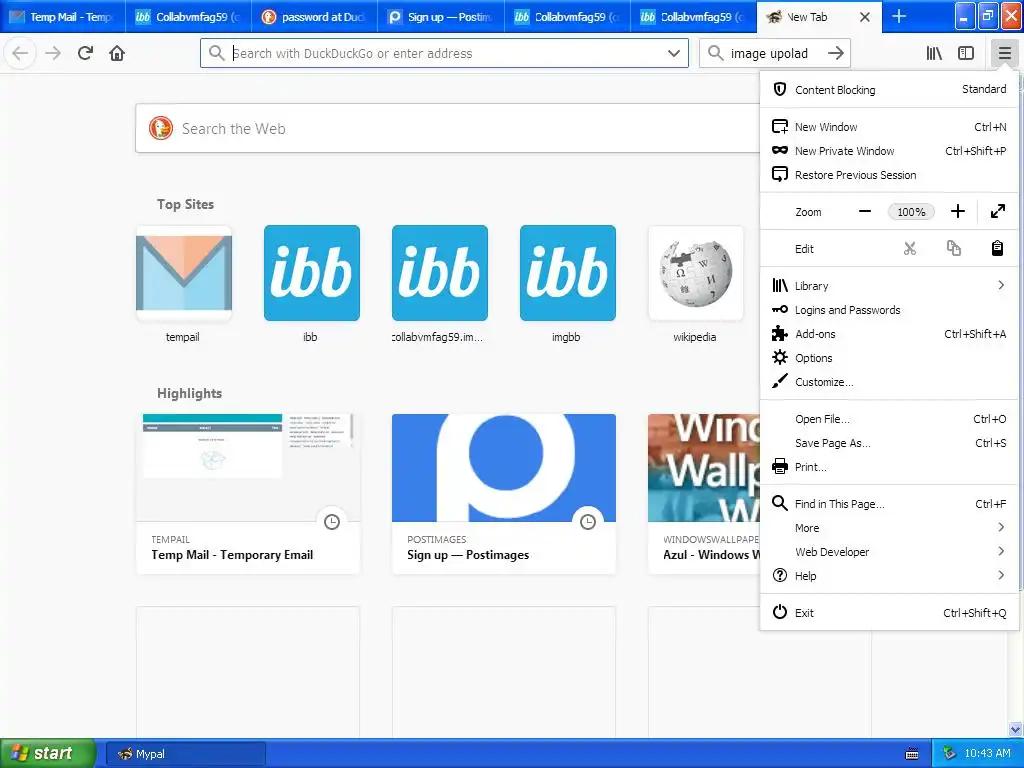Expand the Help submenu
The image size is (1024, 768).
click(x=889, y=576)
